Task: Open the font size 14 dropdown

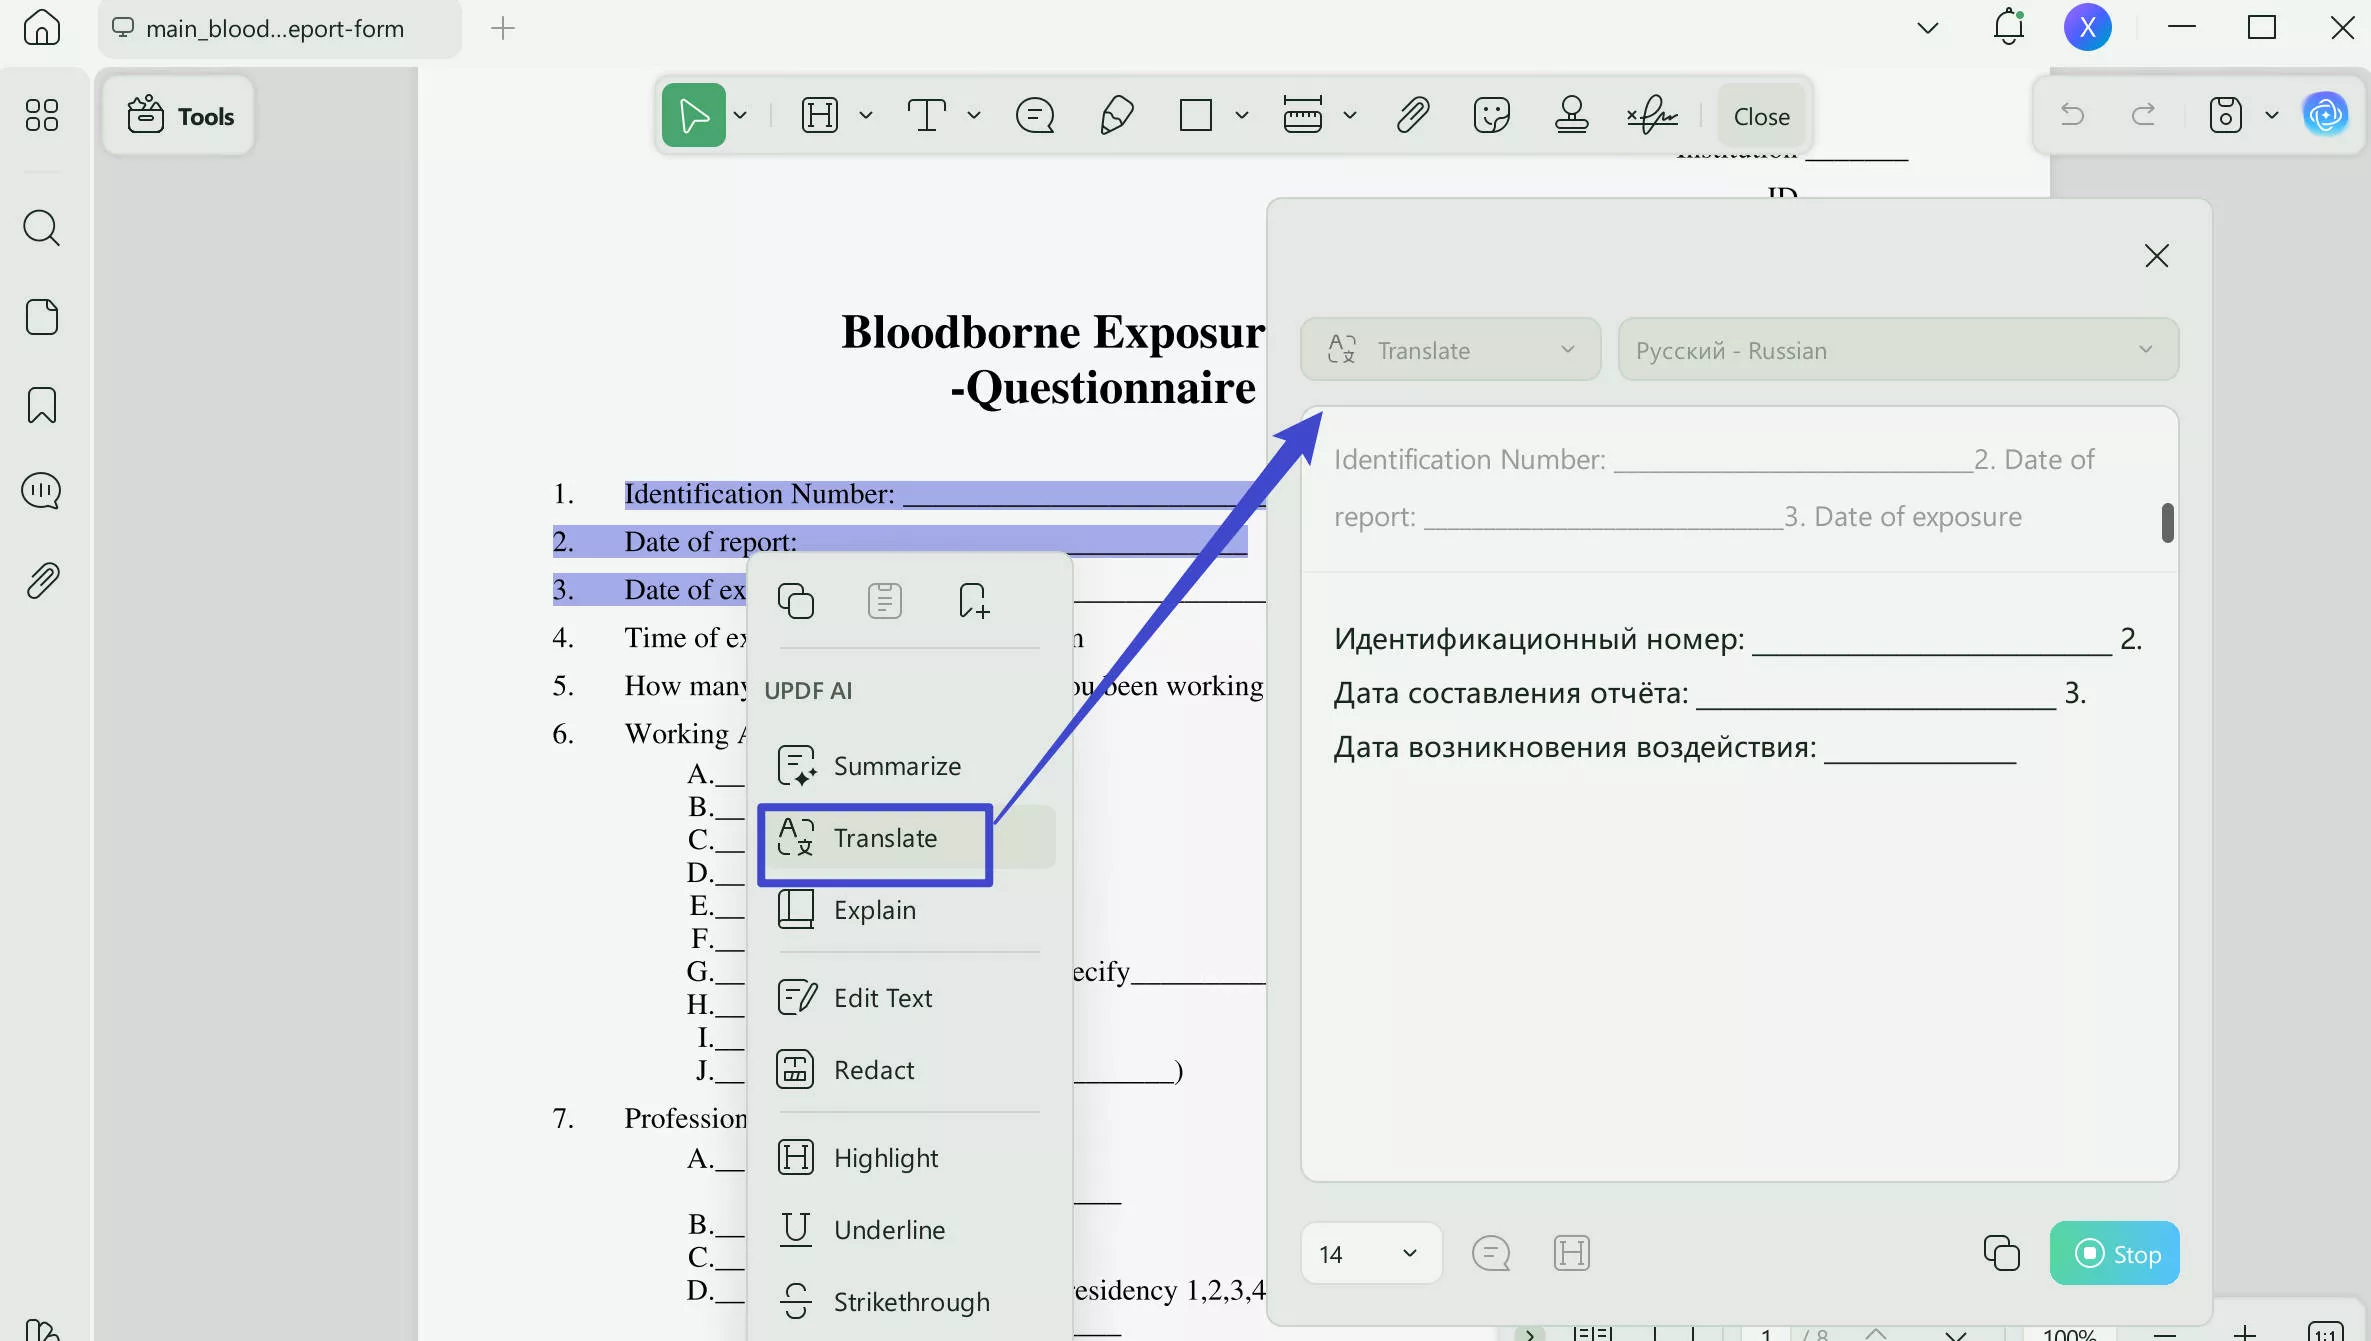Action: click(1369, 1253)
